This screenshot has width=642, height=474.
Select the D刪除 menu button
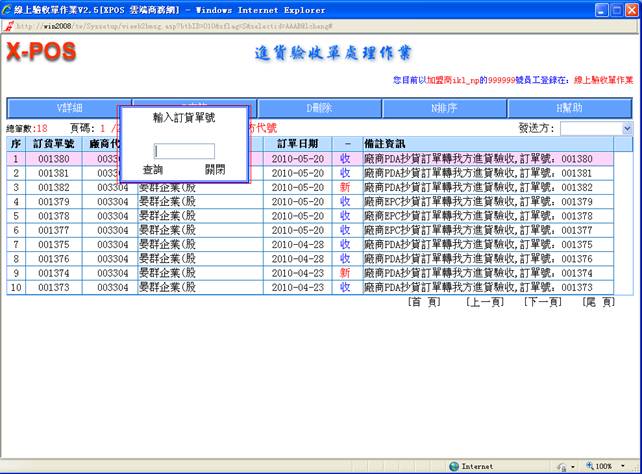[x=318, y=108]
